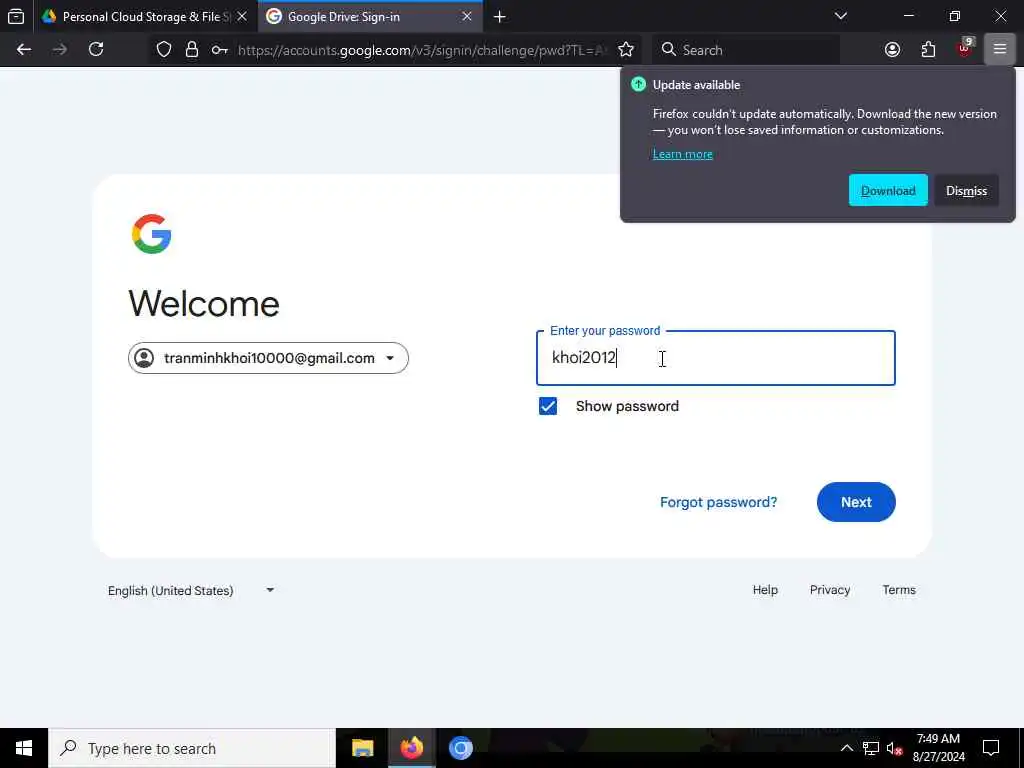This screenshot has height=768, width=1024.
Task: Open the tracking protection shield icon
Action: 164,50
